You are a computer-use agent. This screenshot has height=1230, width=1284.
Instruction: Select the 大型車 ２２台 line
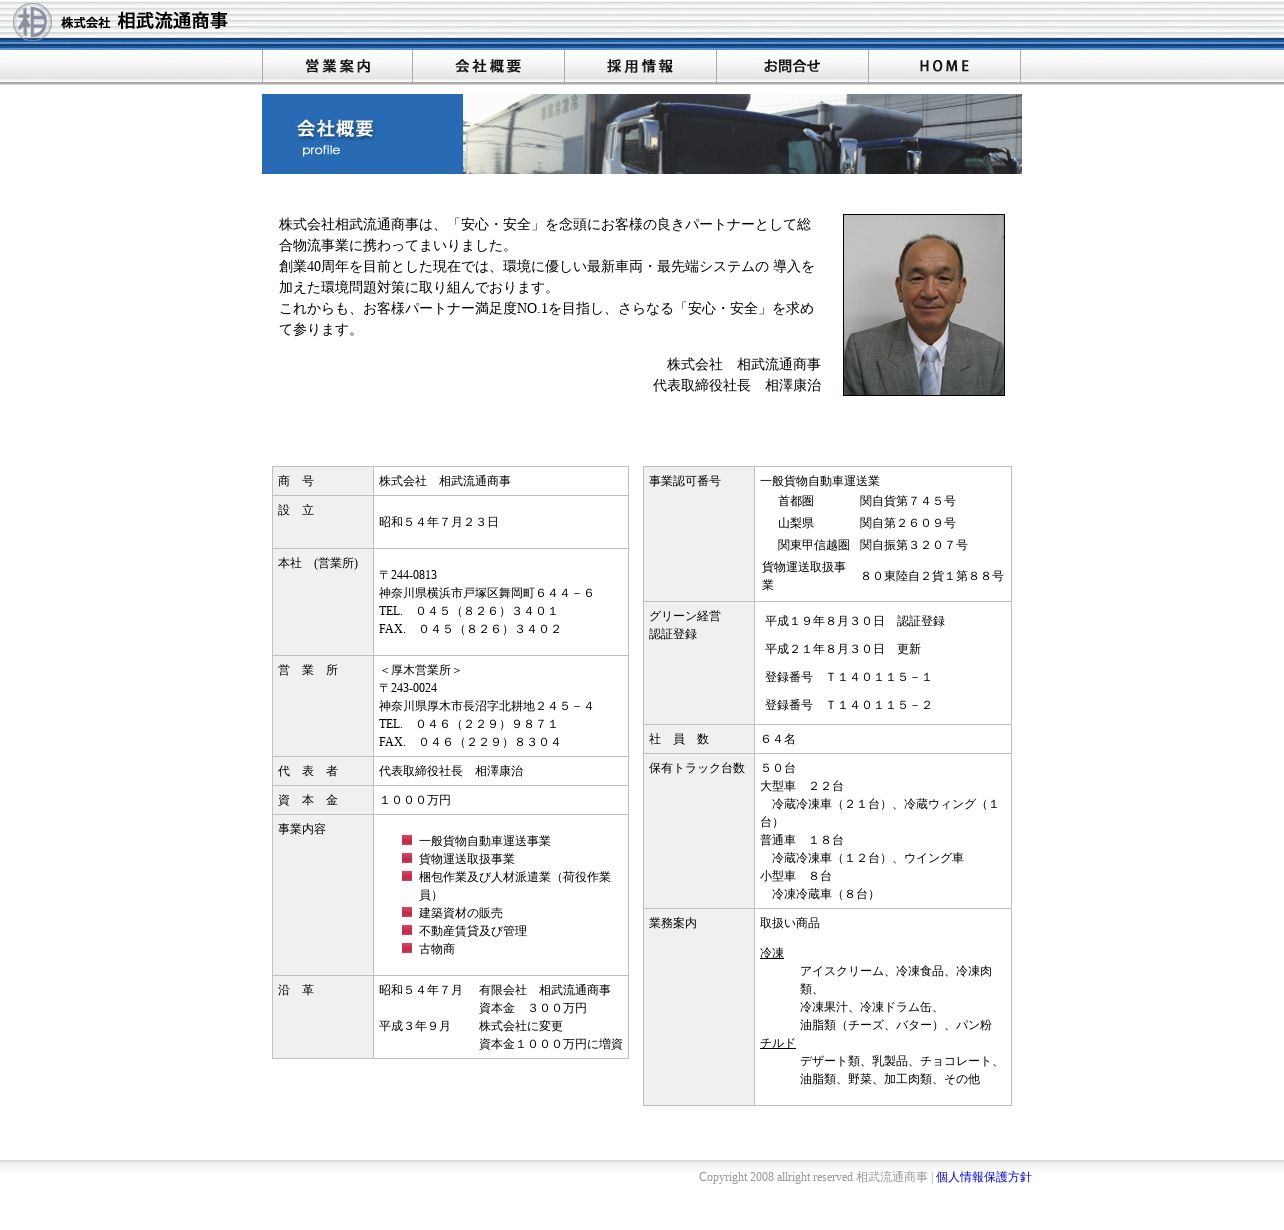[x=802, y=786]
